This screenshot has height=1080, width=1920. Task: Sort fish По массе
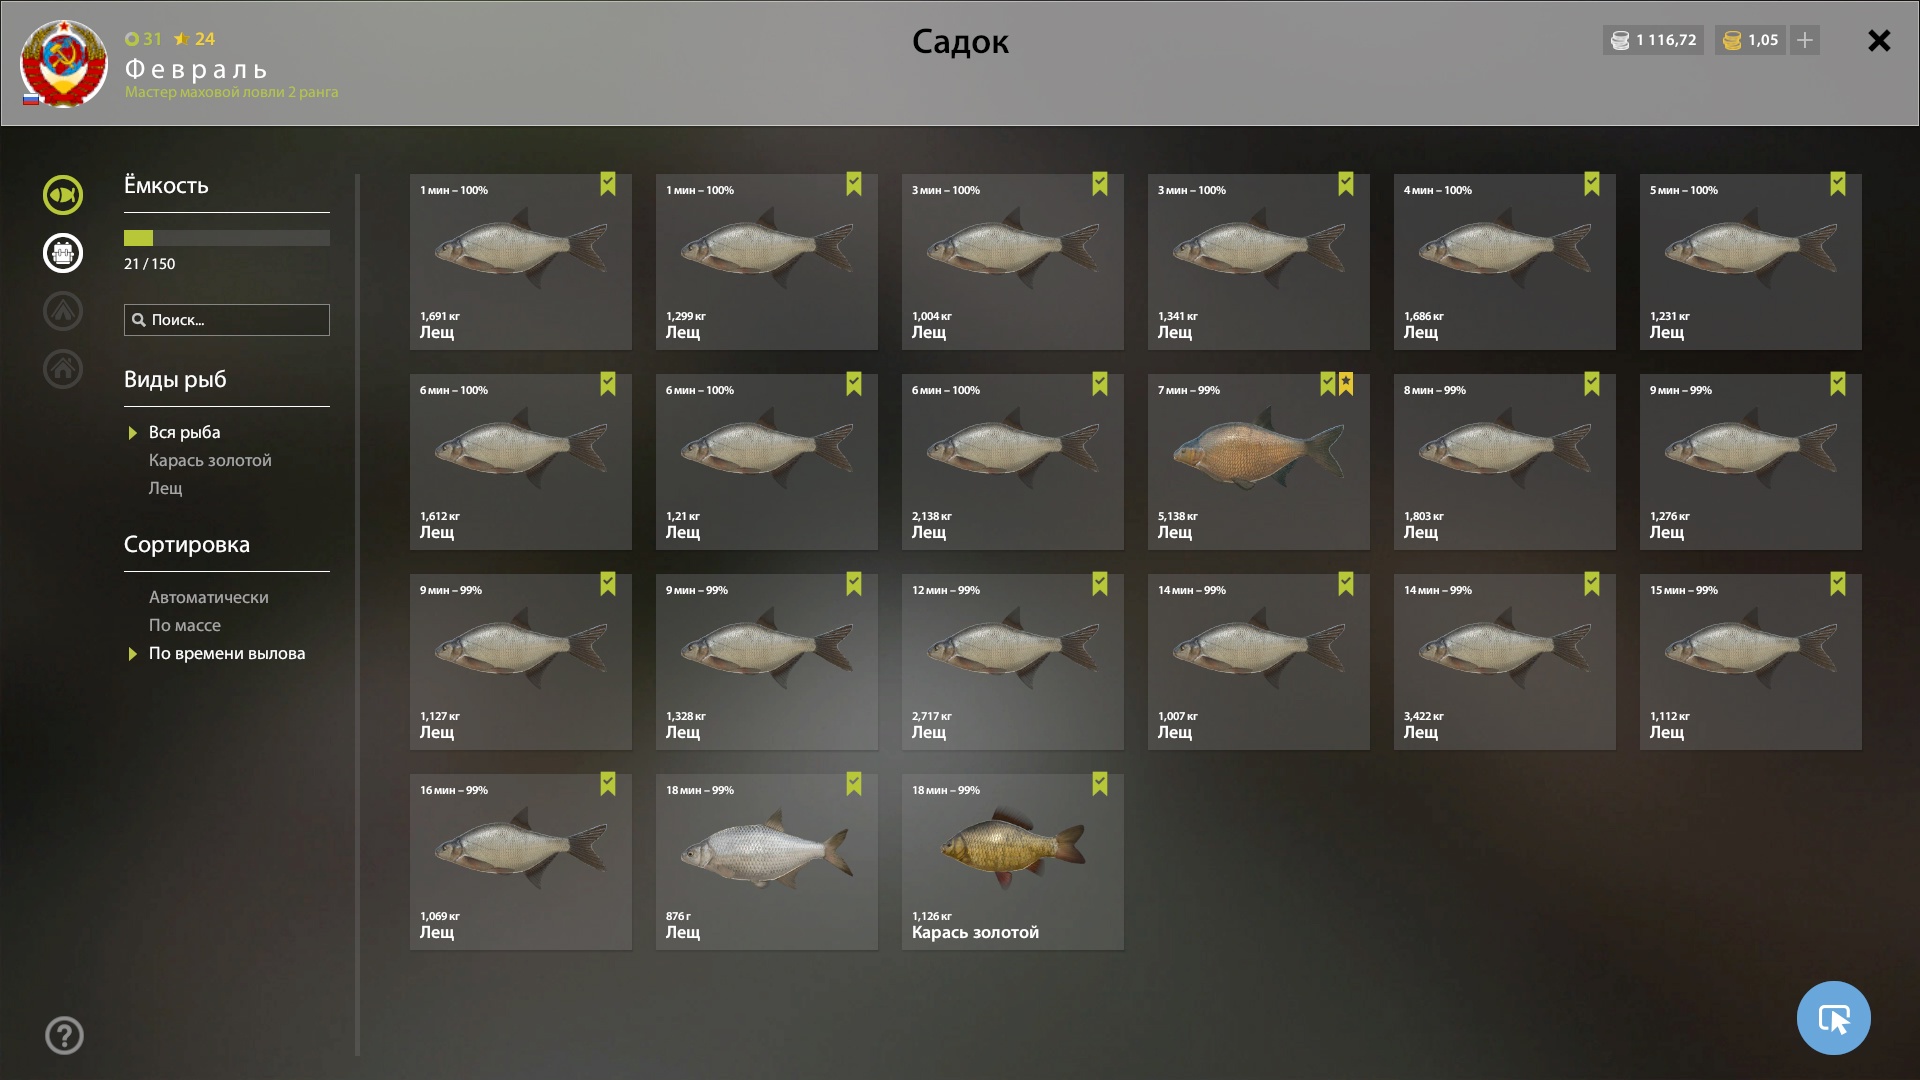(185, 625)
